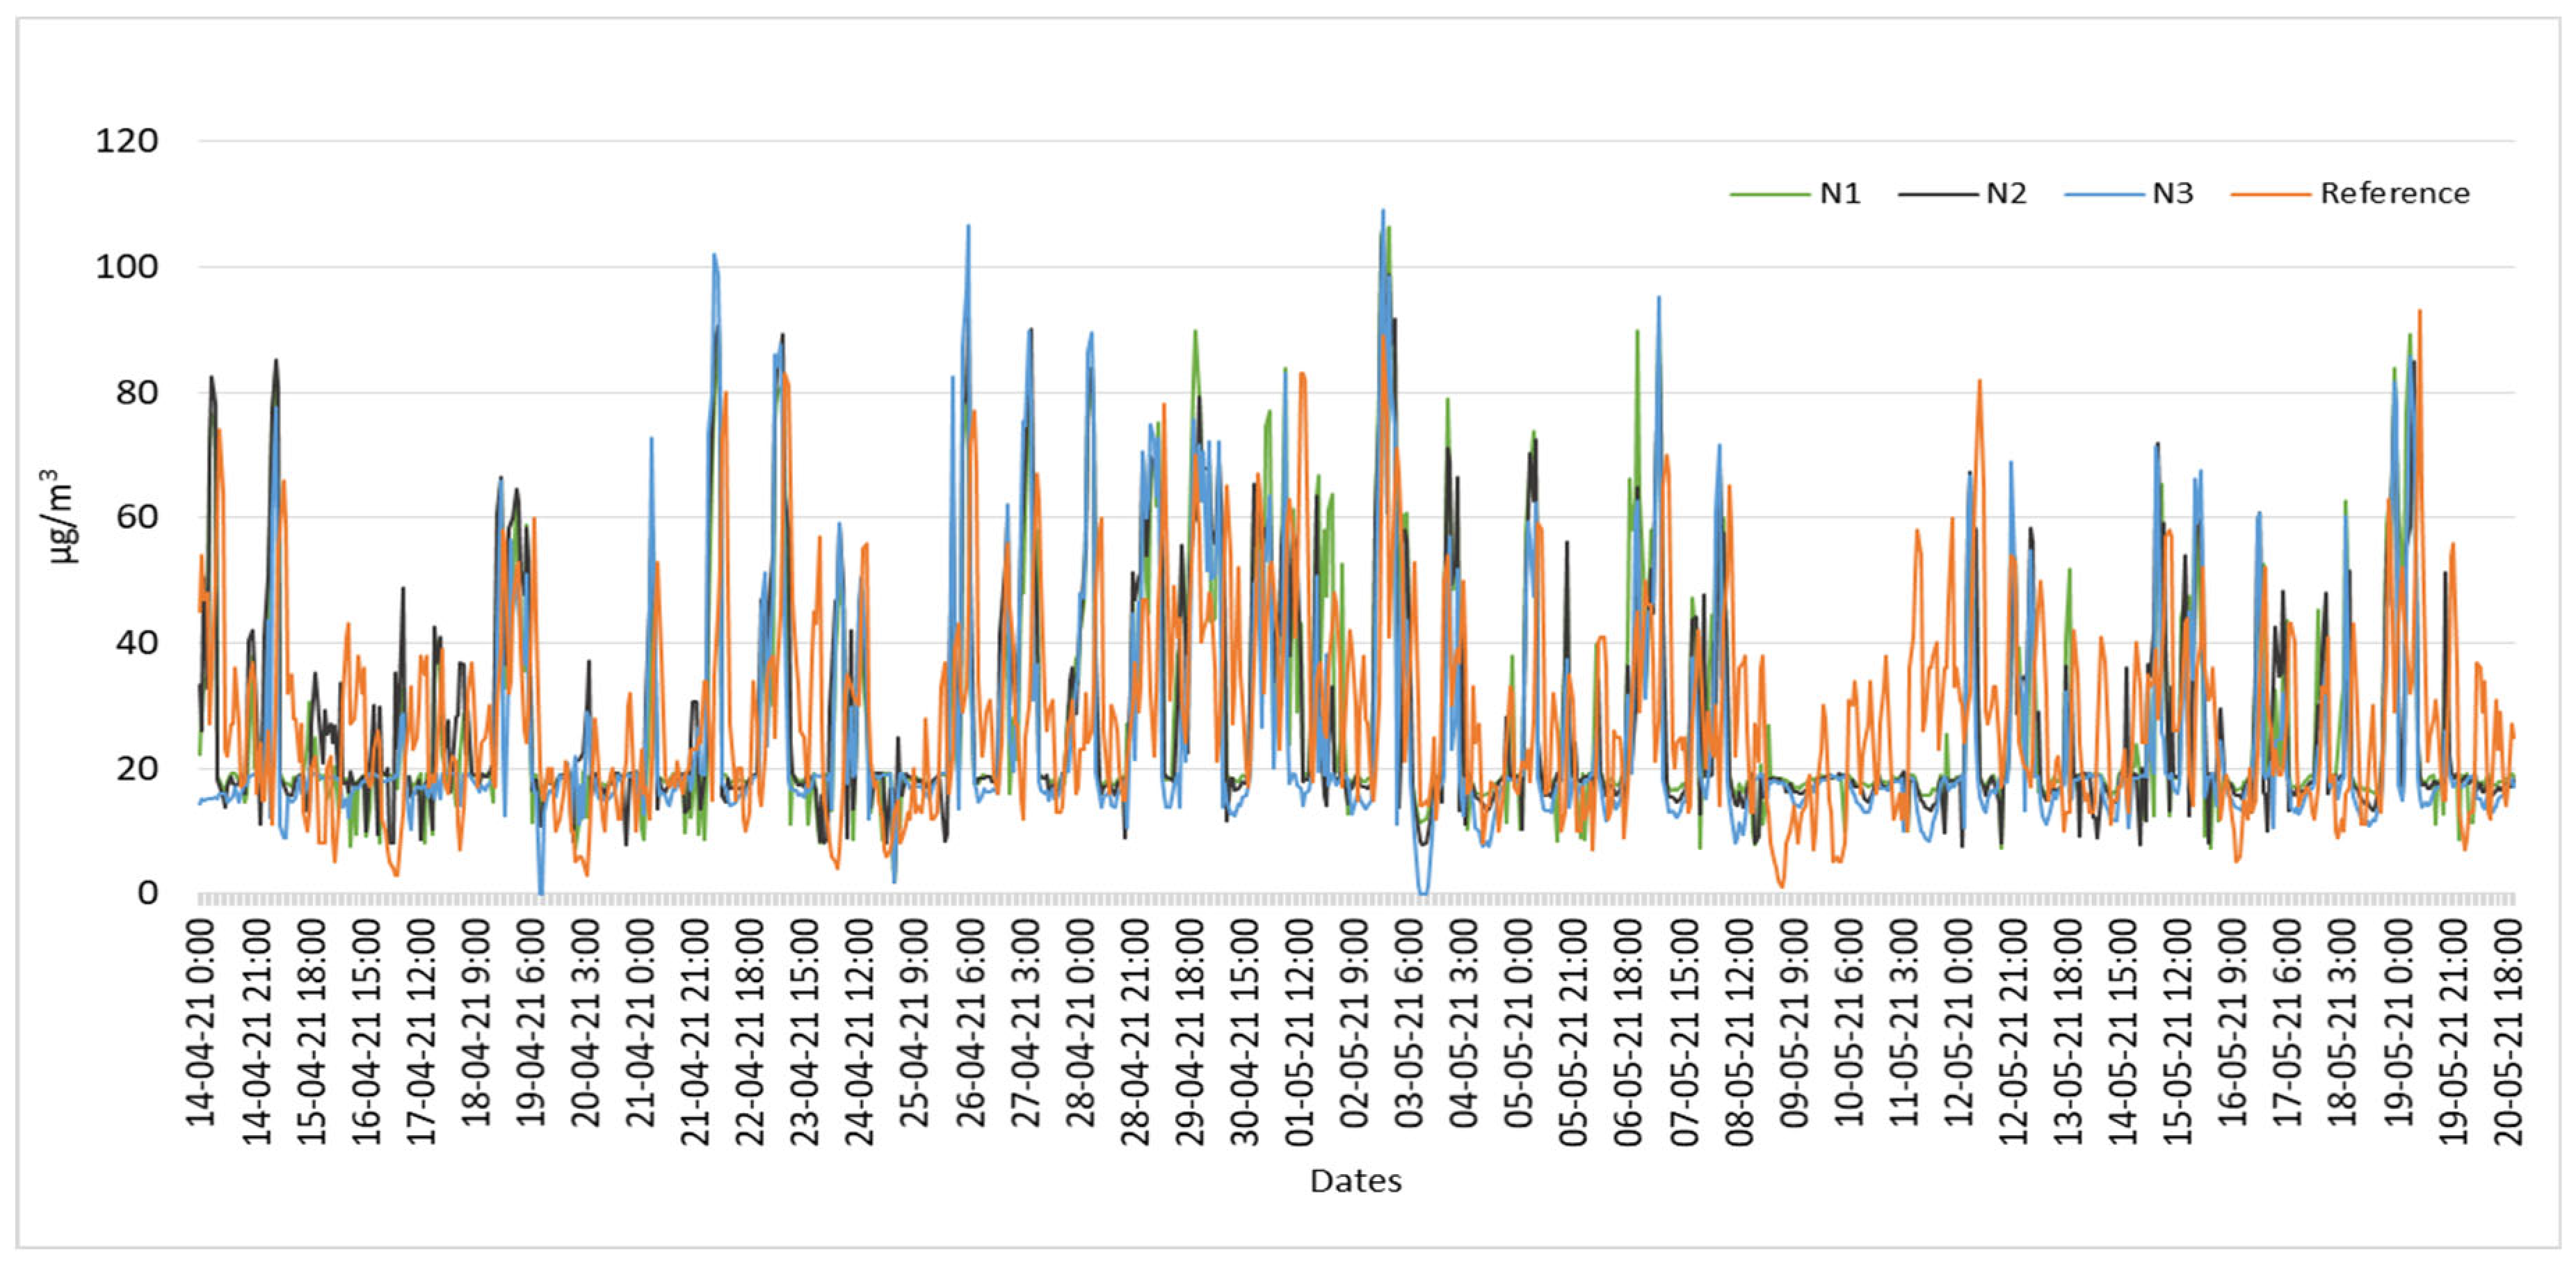2576x1266 pixels.
Task: Click the orange Reference legend line swatch
Action: [2271, 194]
